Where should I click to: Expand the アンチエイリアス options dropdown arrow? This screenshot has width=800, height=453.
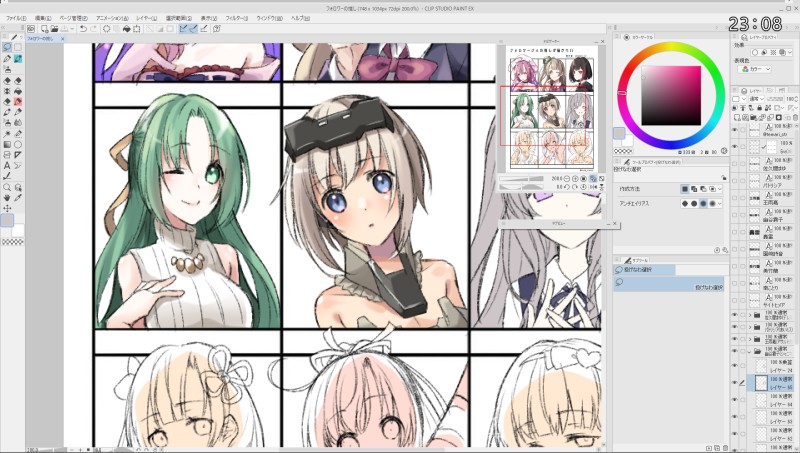[x=720, y=204]
